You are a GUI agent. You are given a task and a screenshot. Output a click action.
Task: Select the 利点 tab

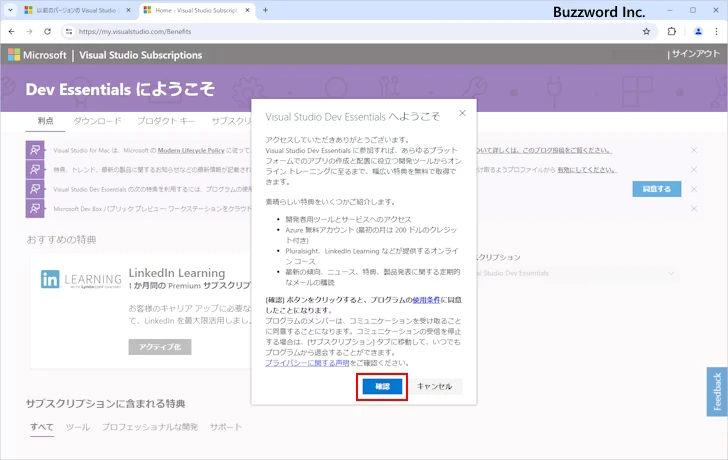pyautogui.click(x=45, y=121)
